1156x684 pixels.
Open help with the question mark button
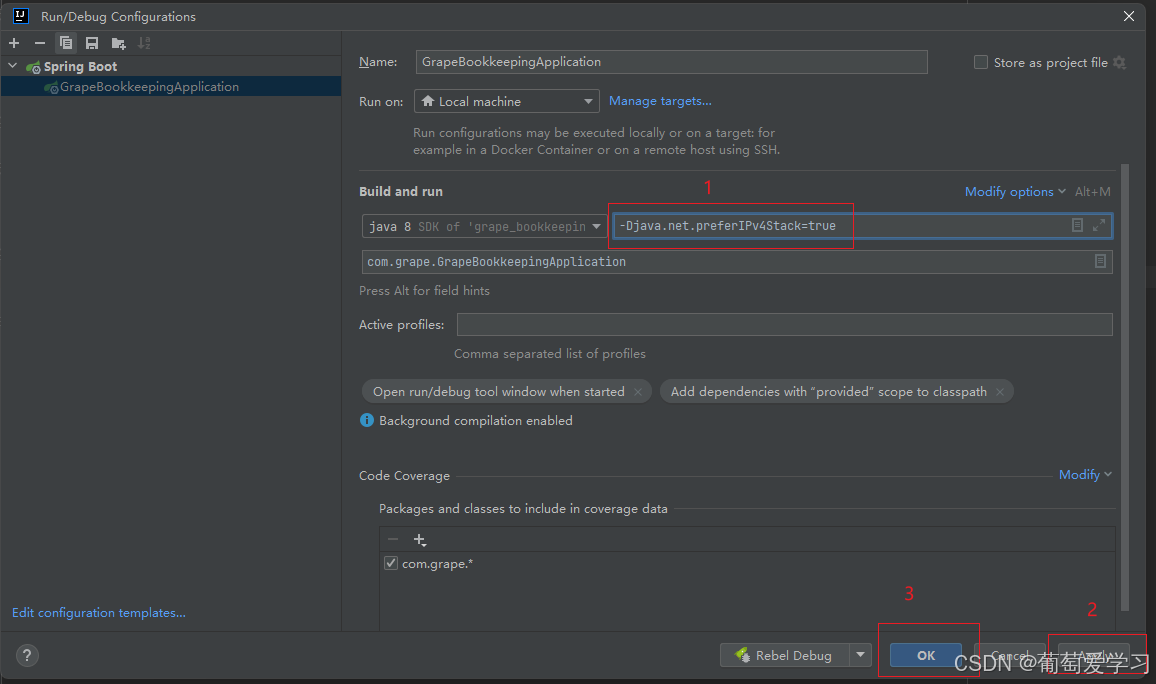(27, 655)
